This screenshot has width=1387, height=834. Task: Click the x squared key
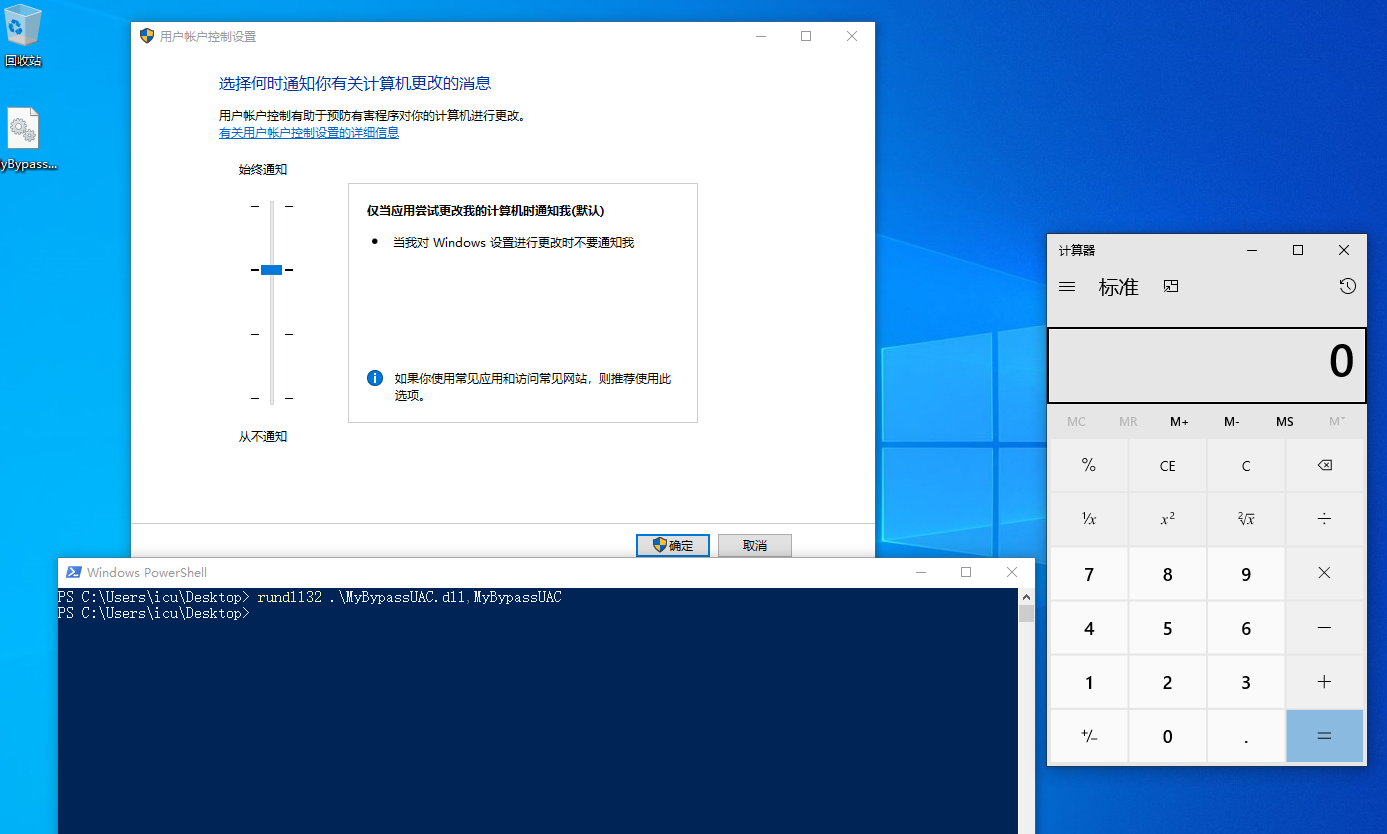click(1167, 520)
